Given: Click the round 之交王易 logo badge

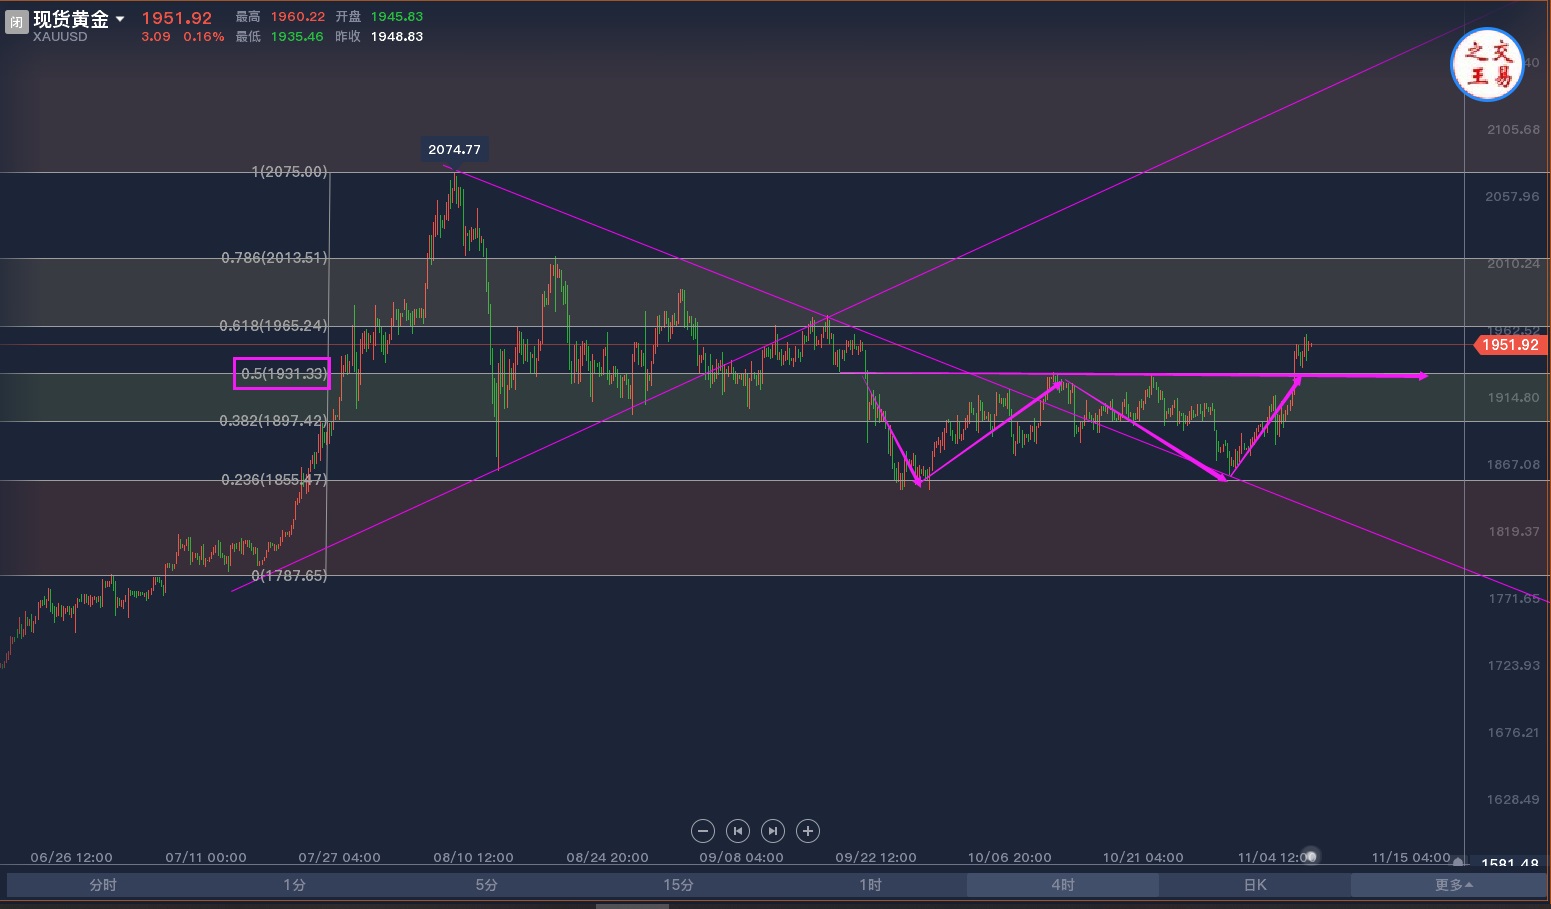Looking at the screenshot, I should tap(1487, 65).
